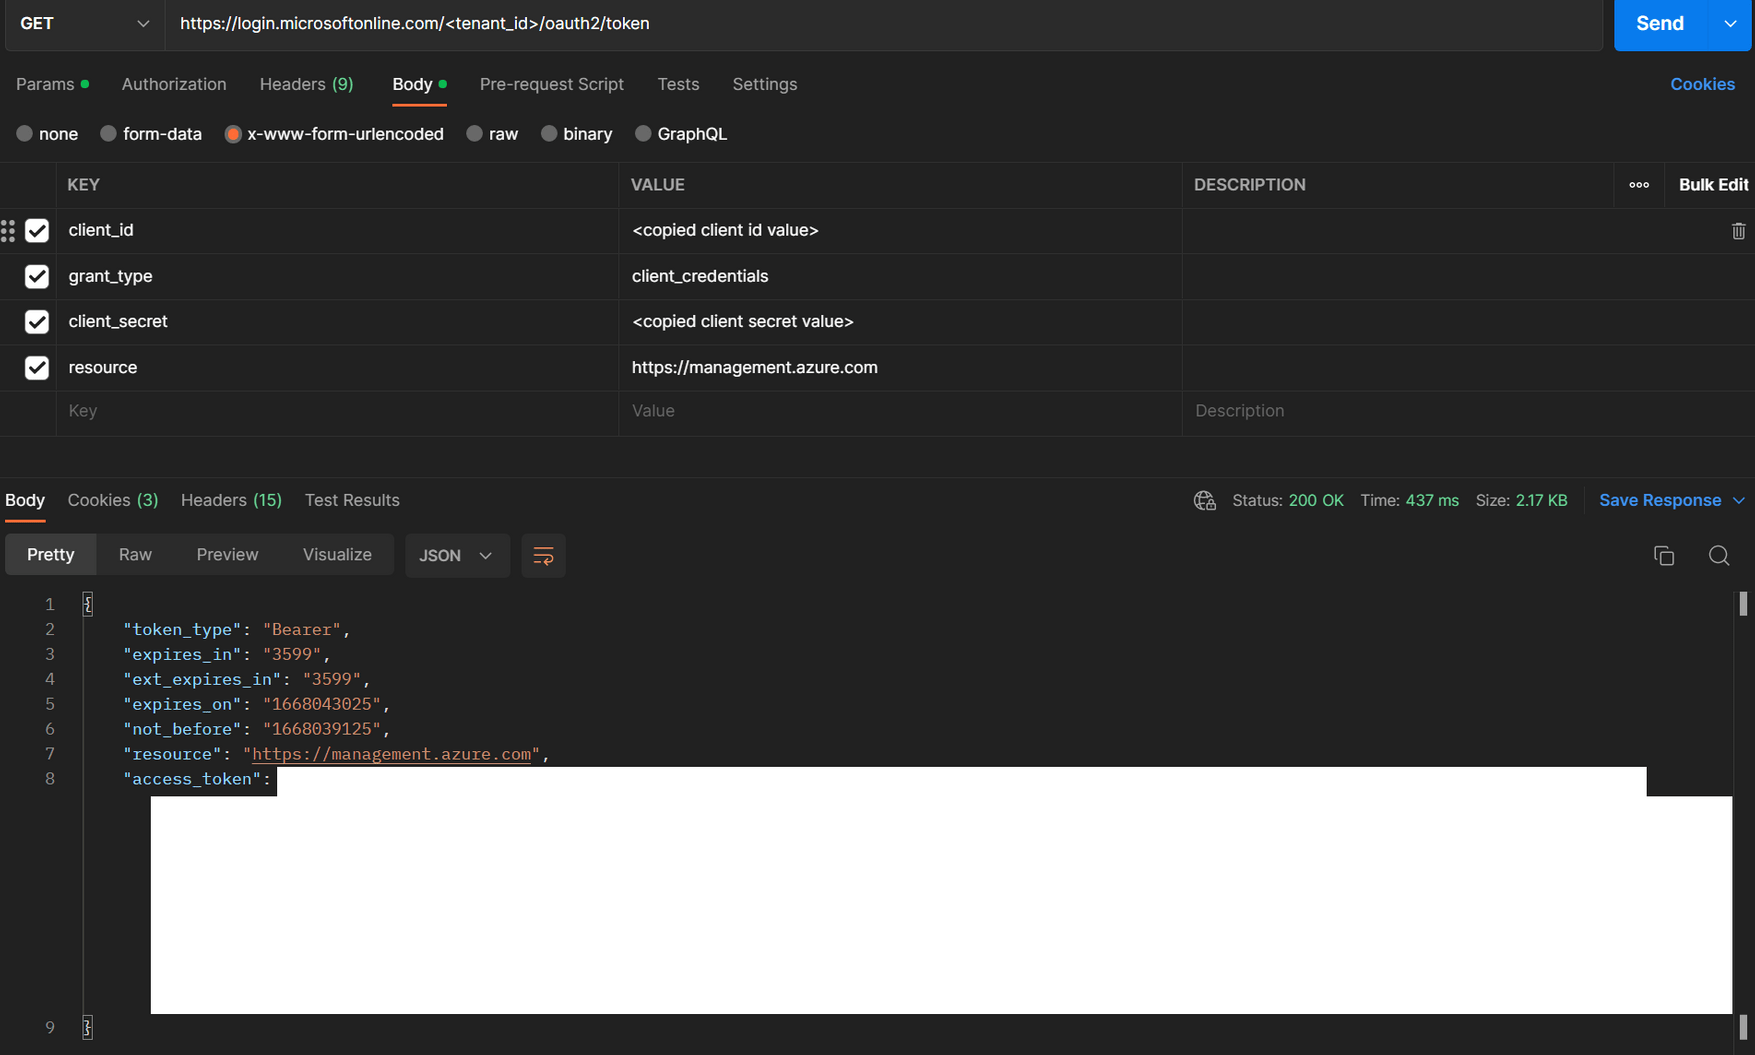This screenshot has height=1055, width=1755.
Task: Uncheck the client_secret parameter checkbox
Action: (37, 322)
